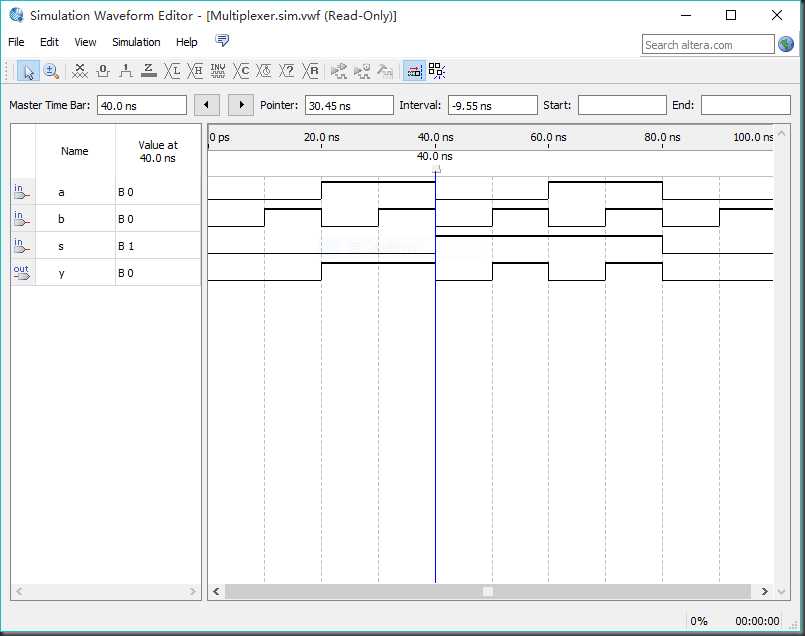Viewport: 805px width, 636px height.
Task: Click the 0% progress status
Action: (699, 621)
